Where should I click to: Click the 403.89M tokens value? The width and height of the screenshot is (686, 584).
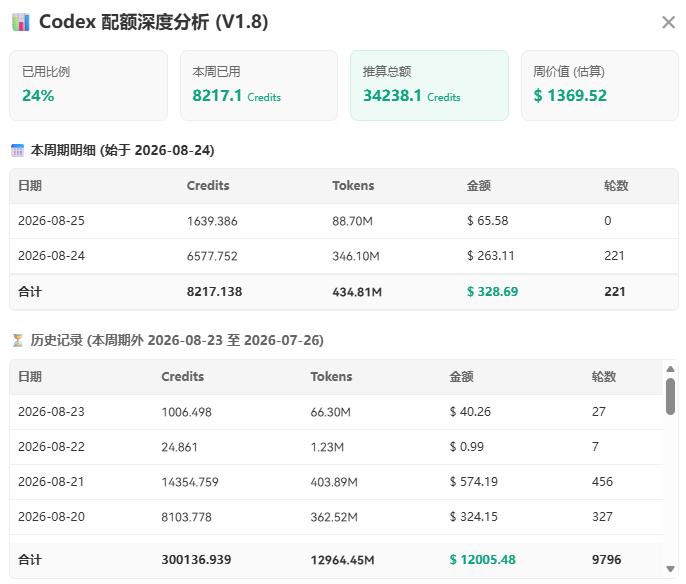[334, 482]
